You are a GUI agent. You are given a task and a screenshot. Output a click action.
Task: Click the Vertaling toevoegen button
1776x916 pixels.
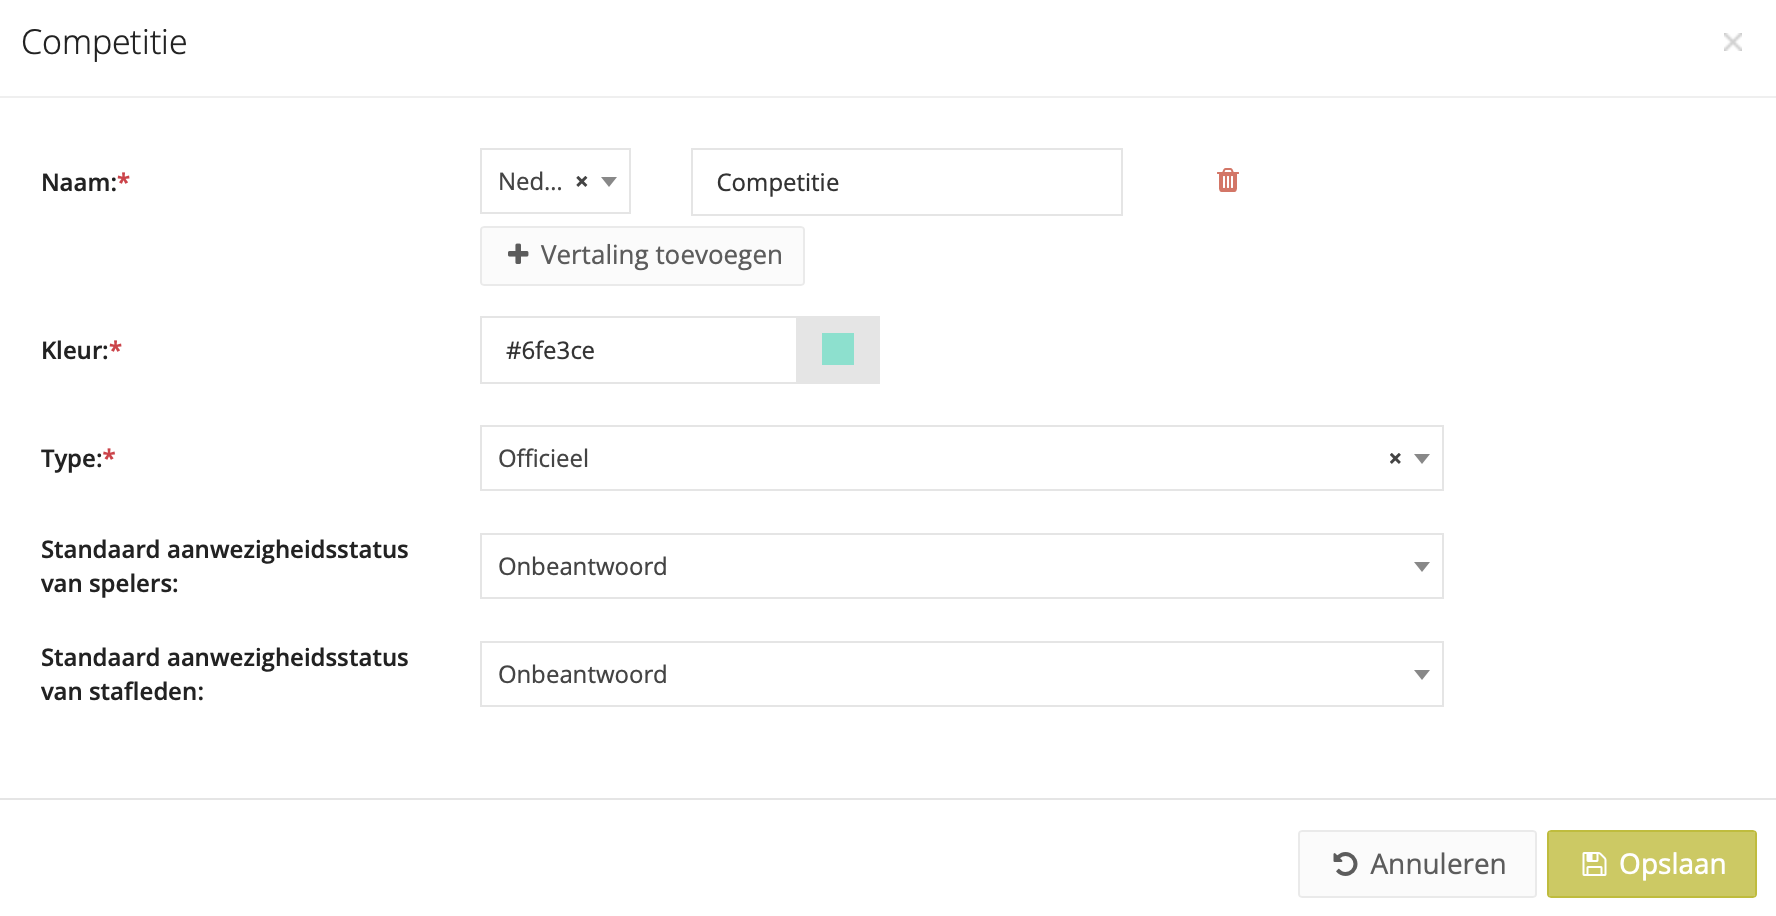point(642,256)
